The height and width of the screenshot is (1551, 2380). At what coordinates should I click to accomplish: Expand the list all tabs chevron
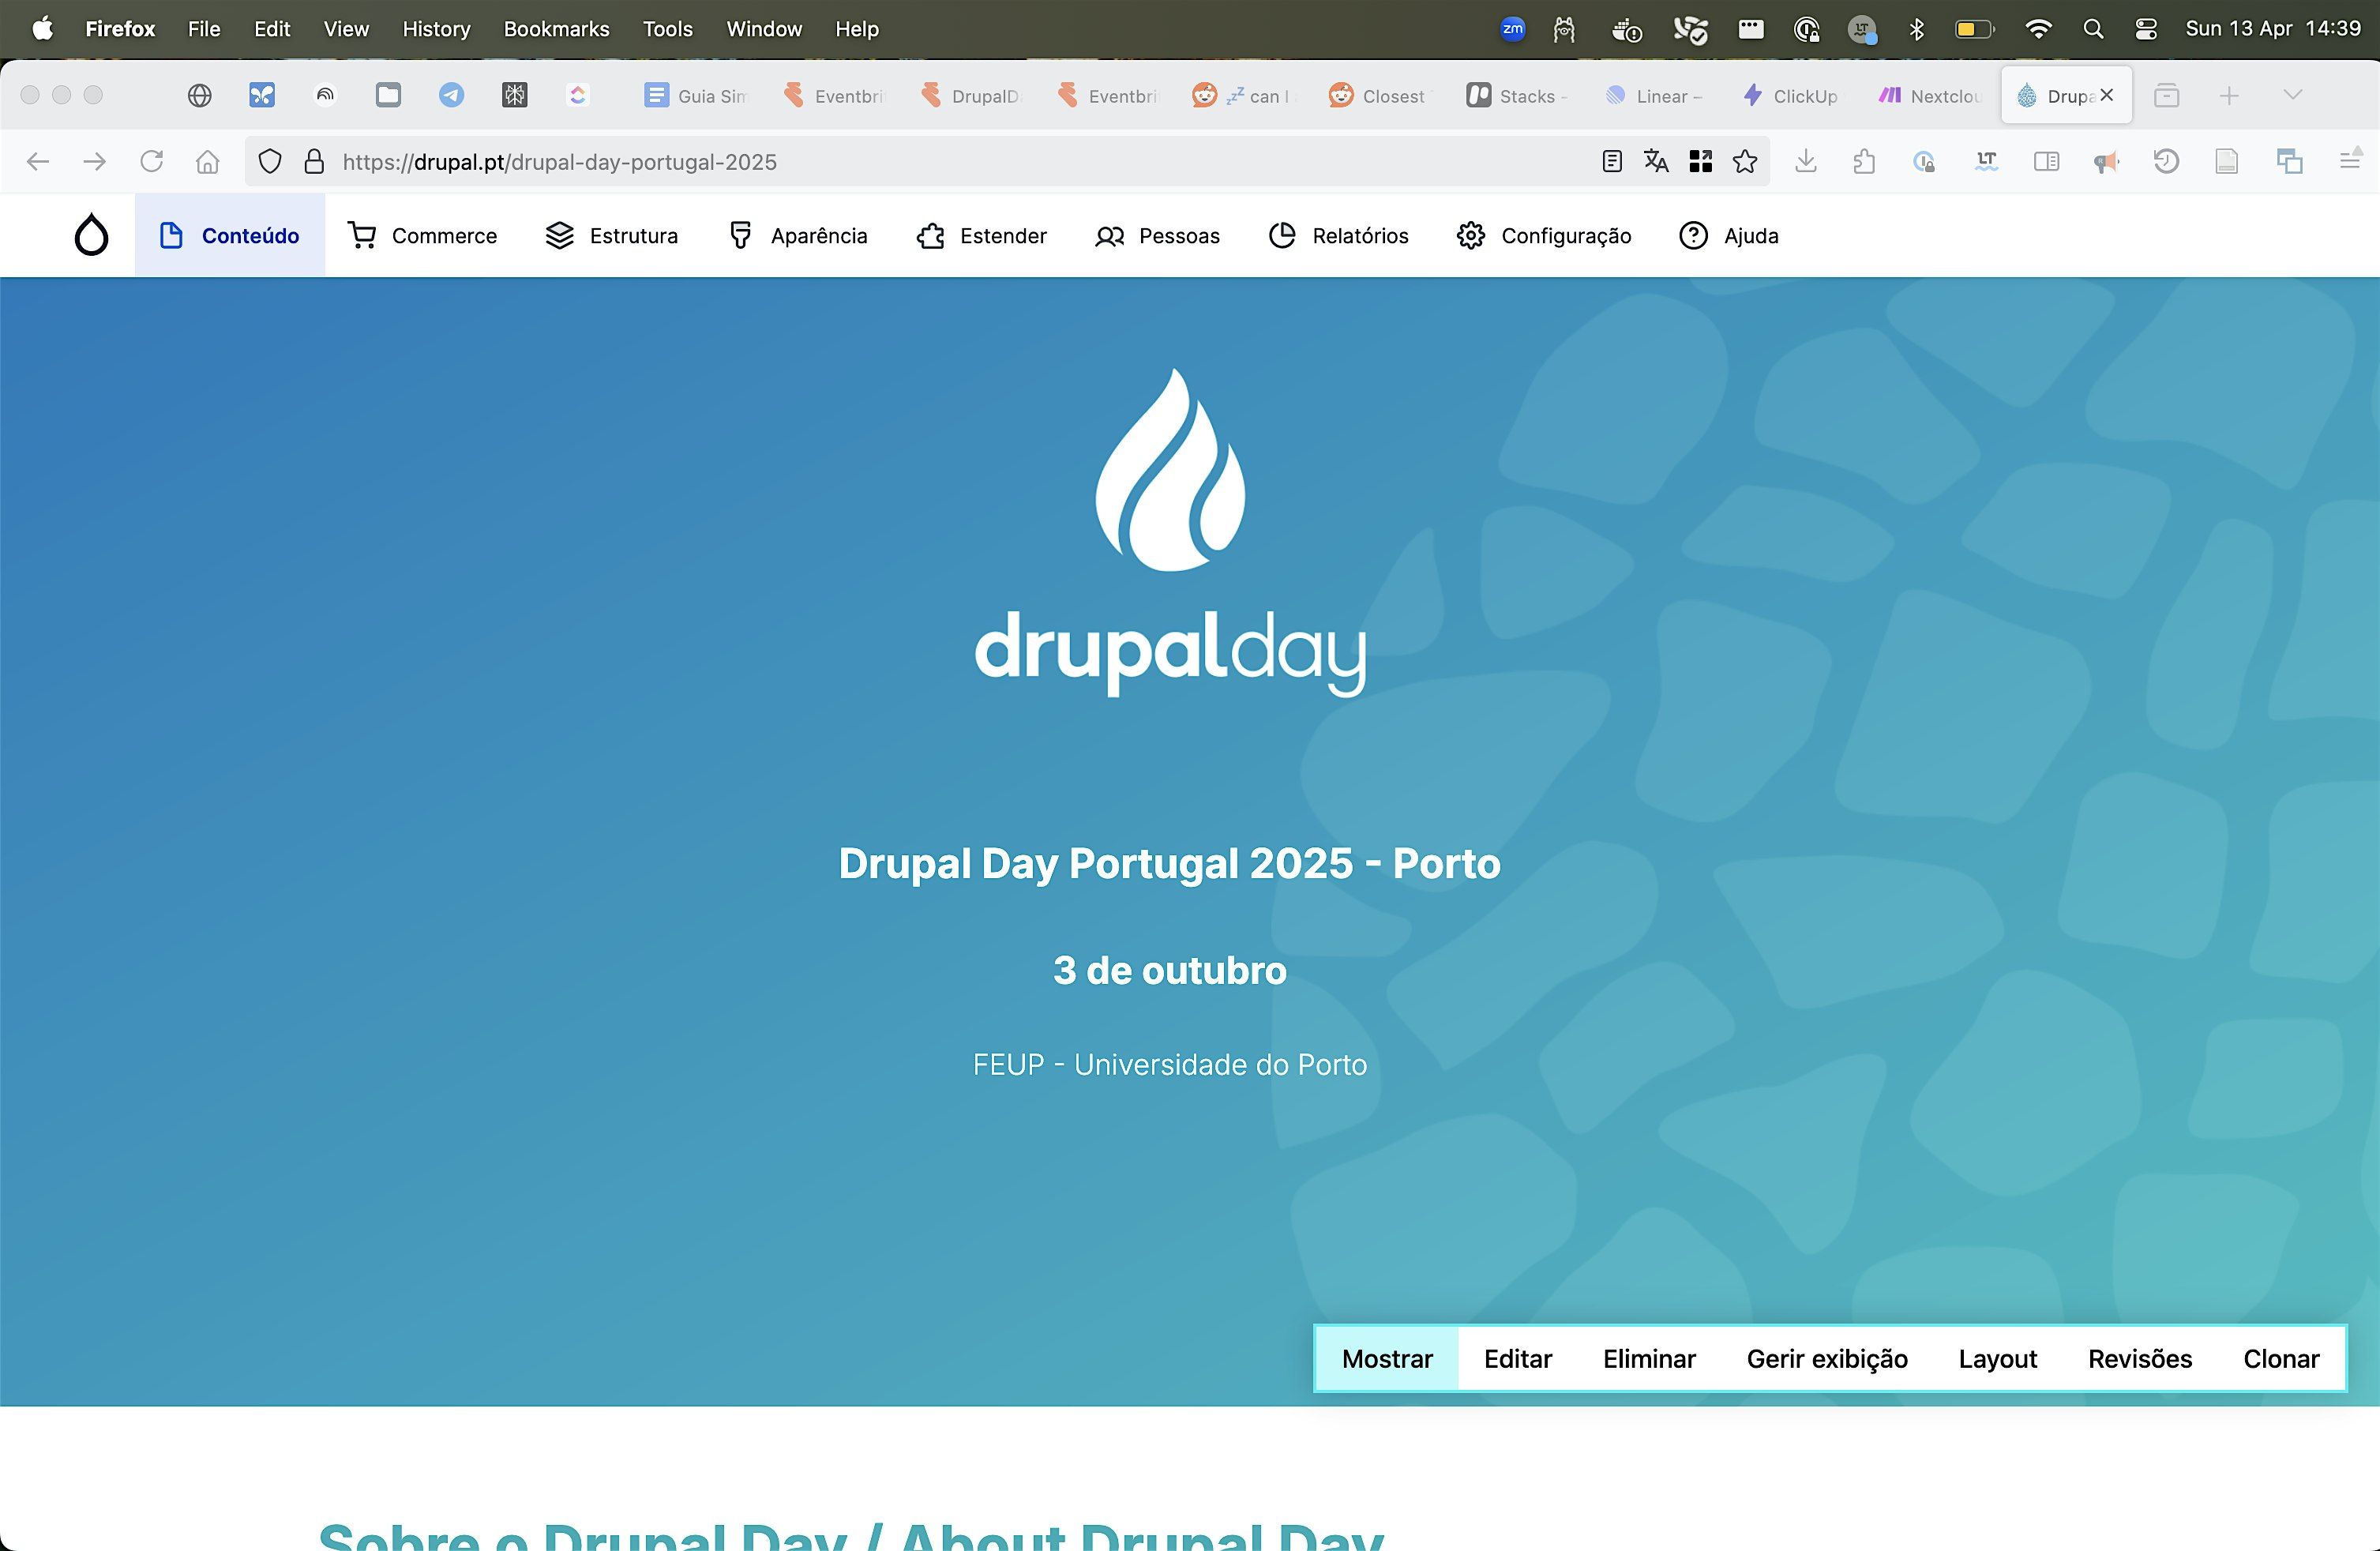2293,95
